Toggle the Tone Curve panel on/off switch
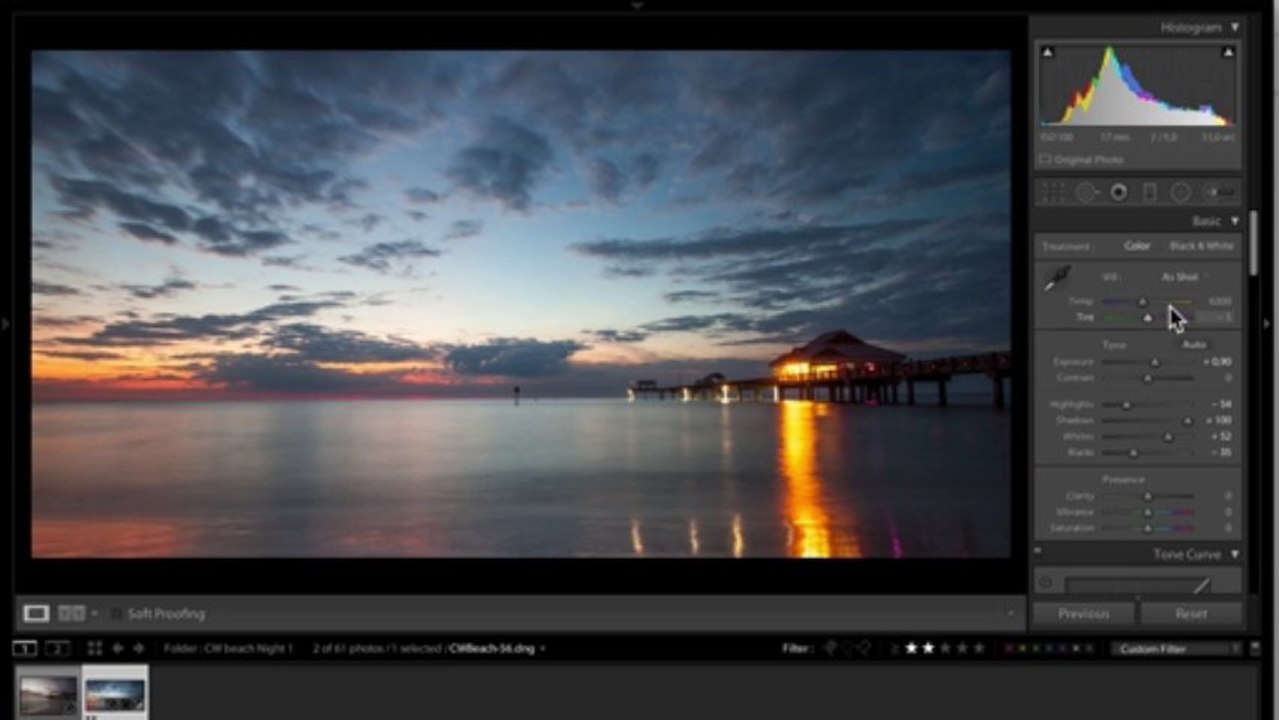 pos(1038,551)
